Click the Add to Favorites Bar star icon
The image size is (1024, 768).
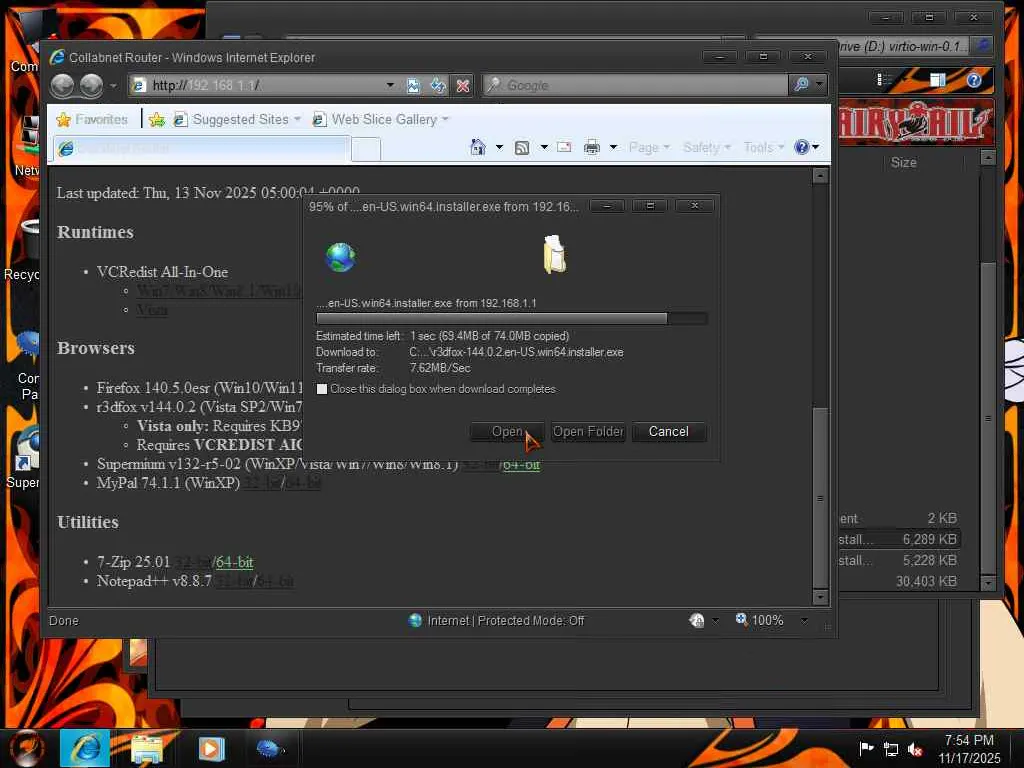click(x=157, y=120)
